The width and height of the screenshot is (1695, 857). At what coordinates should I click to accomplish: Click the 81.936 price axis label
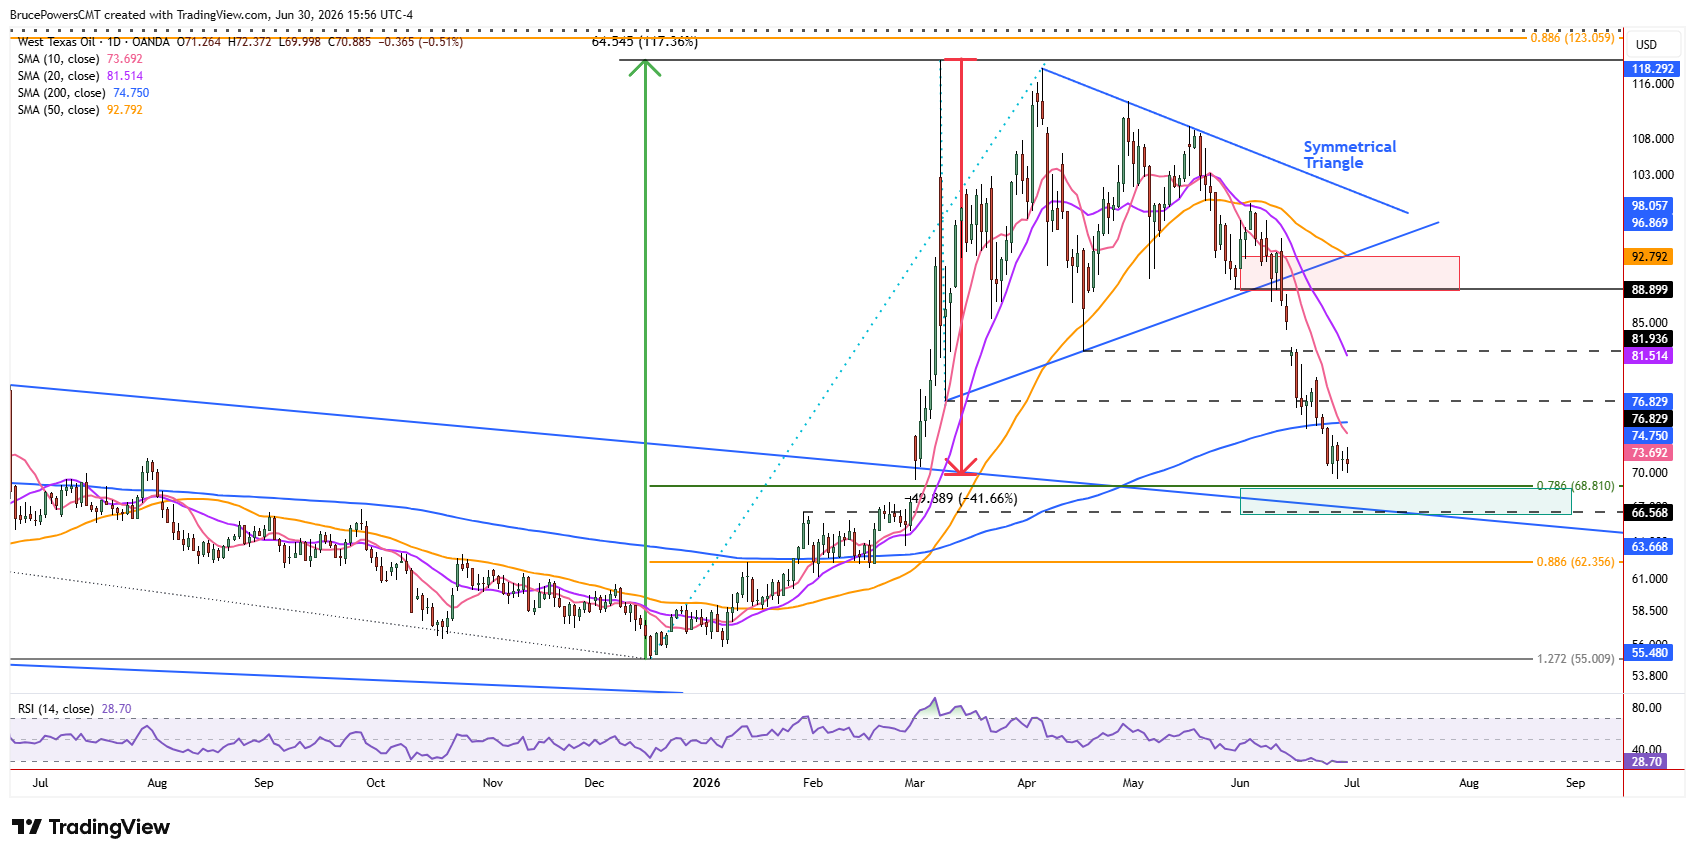(x=1650, y=339)
